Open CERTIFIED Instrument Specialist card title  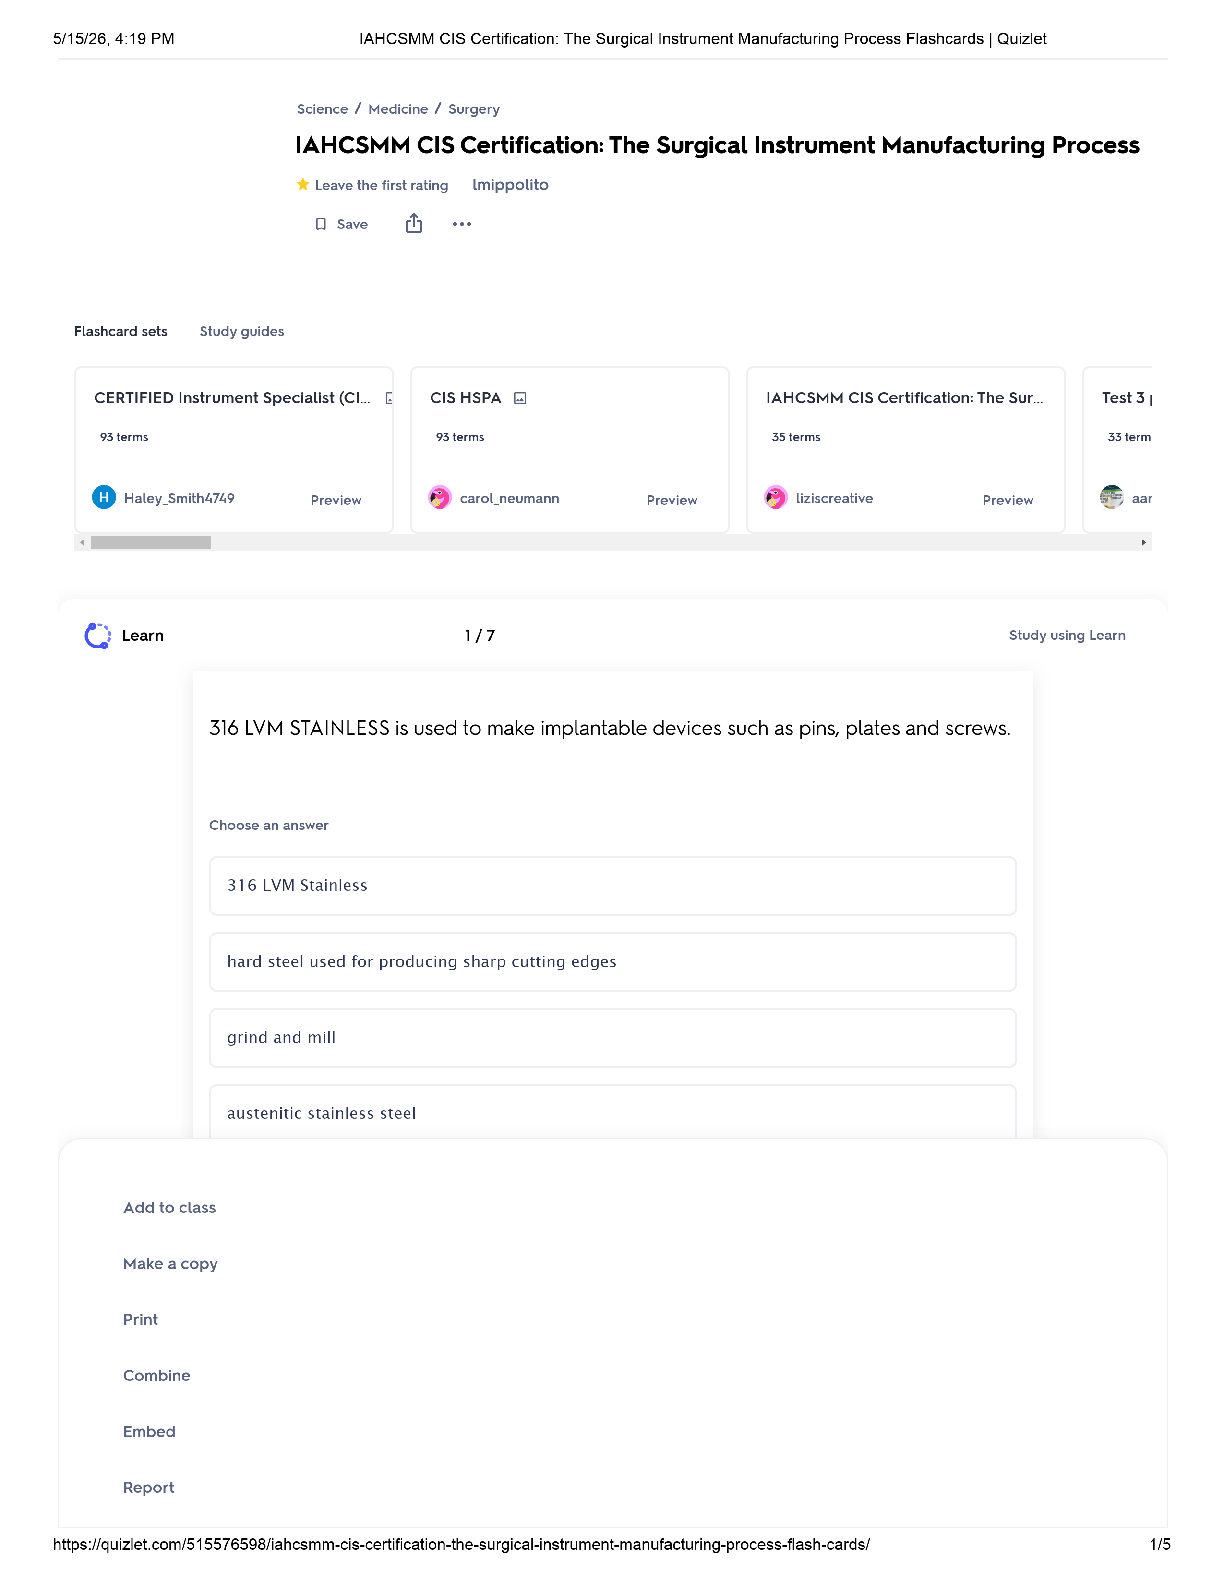[x=232, y=398]
